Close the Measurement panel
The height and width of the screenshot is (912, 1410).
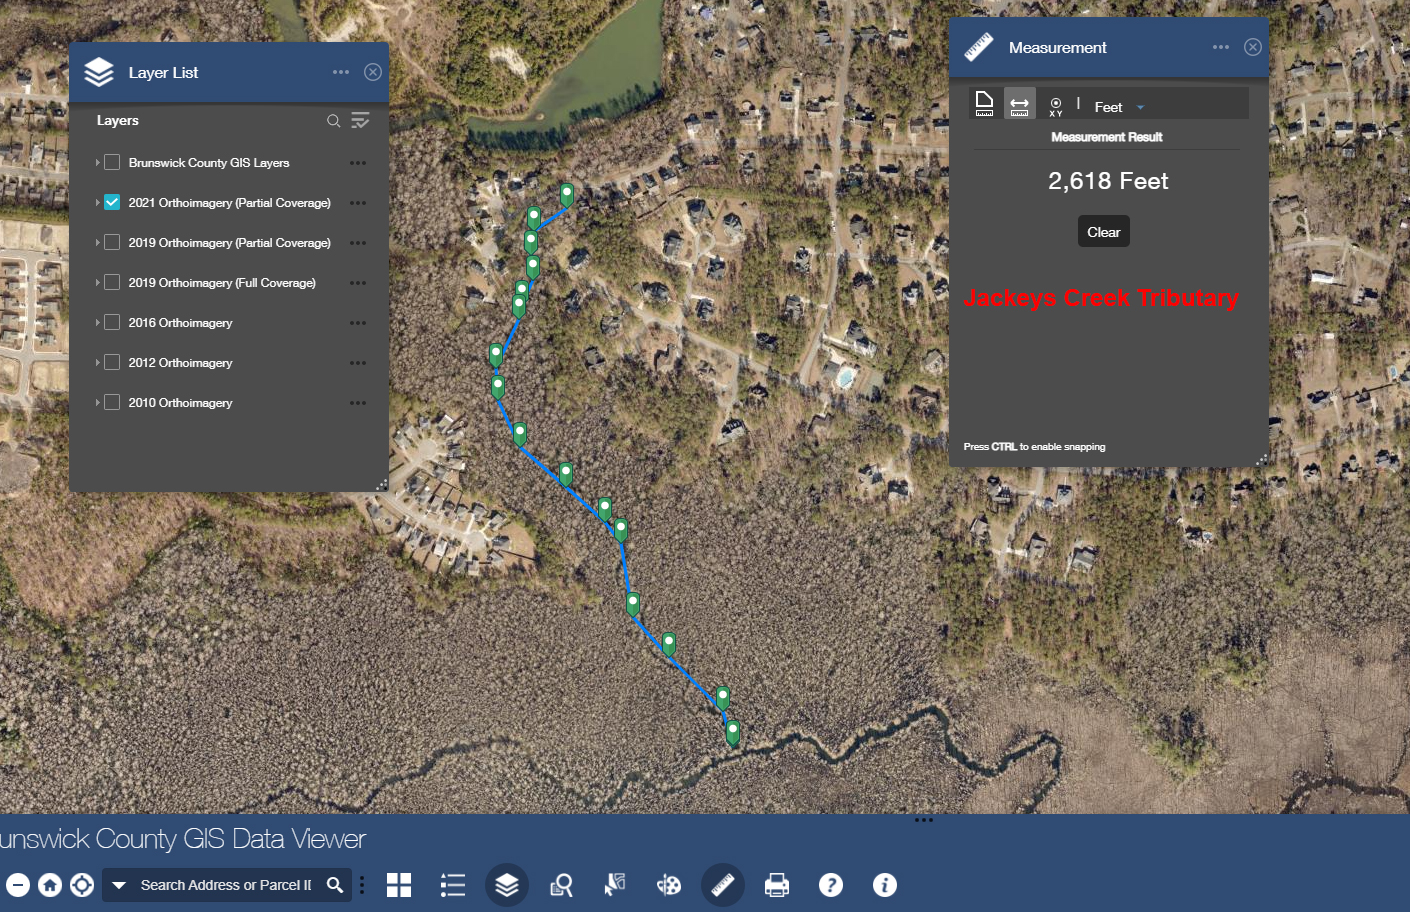pyautogui.click(x=1253, y=47)
